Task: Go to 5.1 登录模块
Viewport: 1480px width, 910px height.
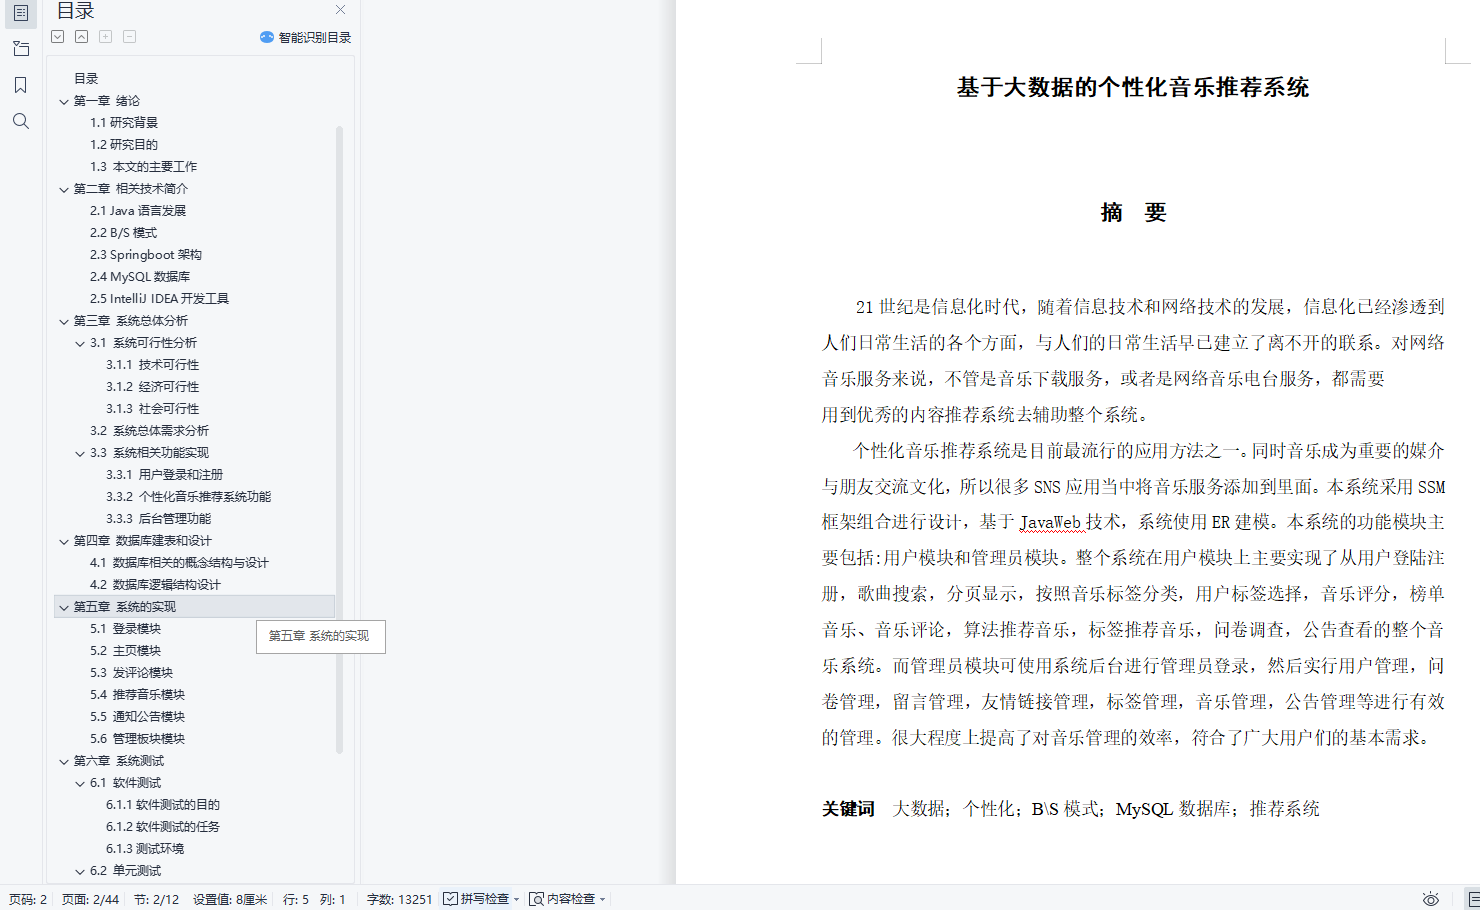Action: [x=125, y=628]
